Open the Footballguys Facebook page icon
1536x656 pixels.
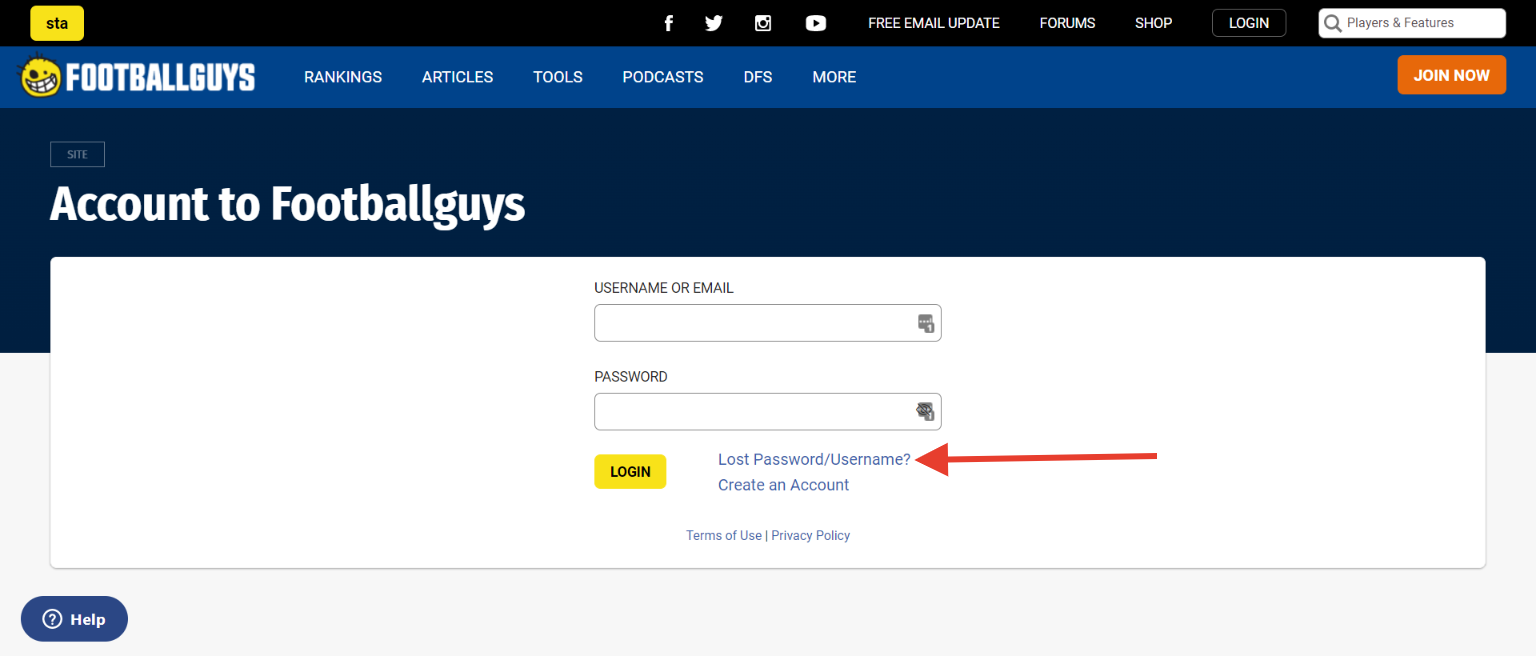point(669,23)
